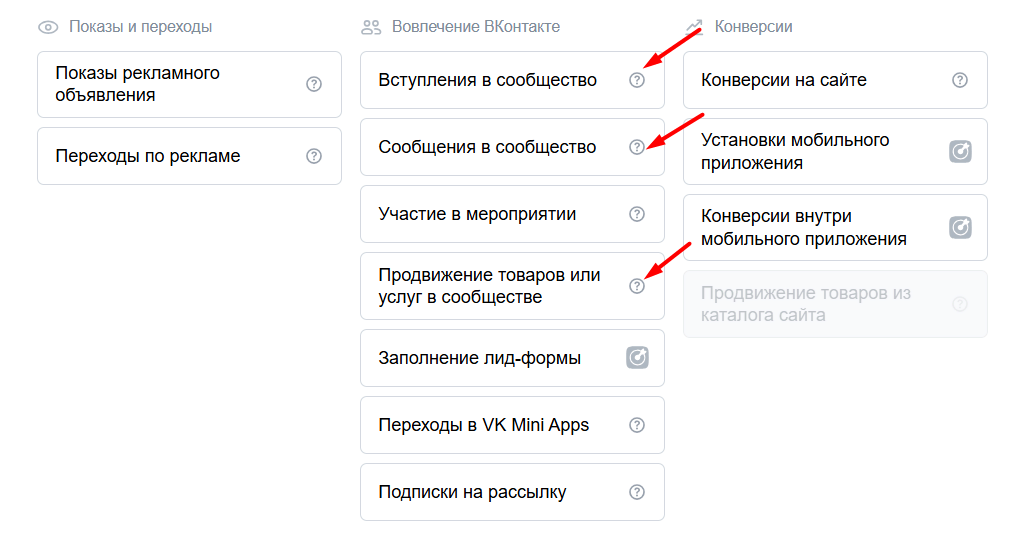Open help tooltip for "Участие в мероприятии"
Image resolution: width=1035 pixels, height=535 pixels.
point(637,214)
